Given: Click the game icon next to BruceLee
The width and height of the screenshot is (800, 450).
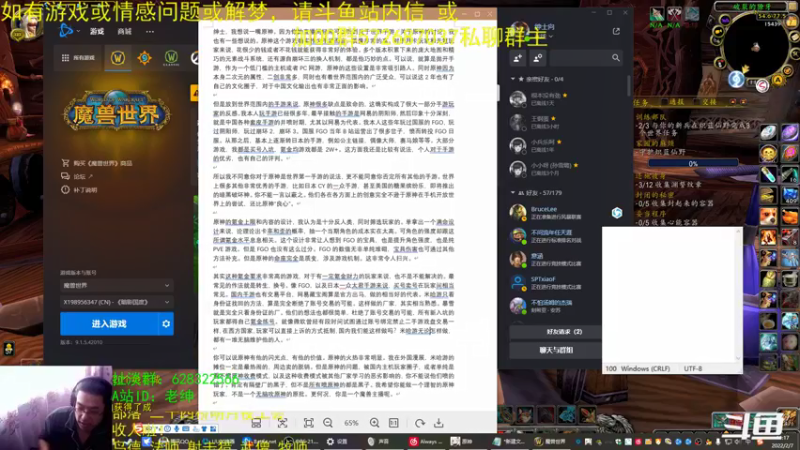Looking at the screenshot, I should pyautogui.click(x=617, y=213).
